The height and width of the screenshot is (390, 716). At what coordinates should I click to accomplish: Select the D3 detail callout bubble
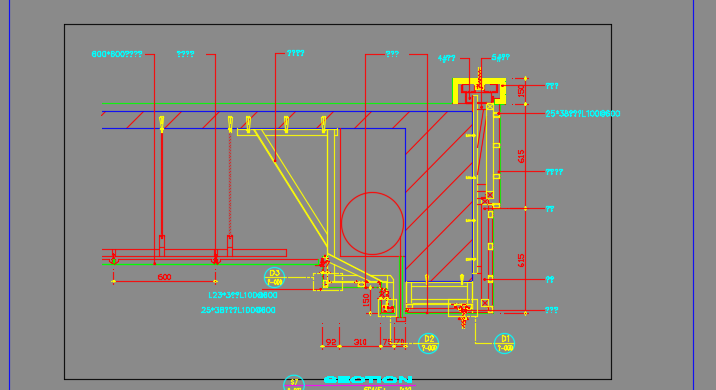pos(274,278)
